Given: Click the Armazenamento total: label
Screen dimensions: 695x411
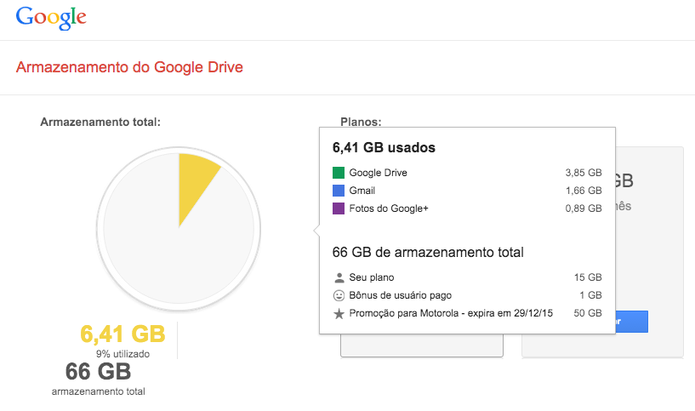Looking at the screenshot, I should (x=100, y=122).
